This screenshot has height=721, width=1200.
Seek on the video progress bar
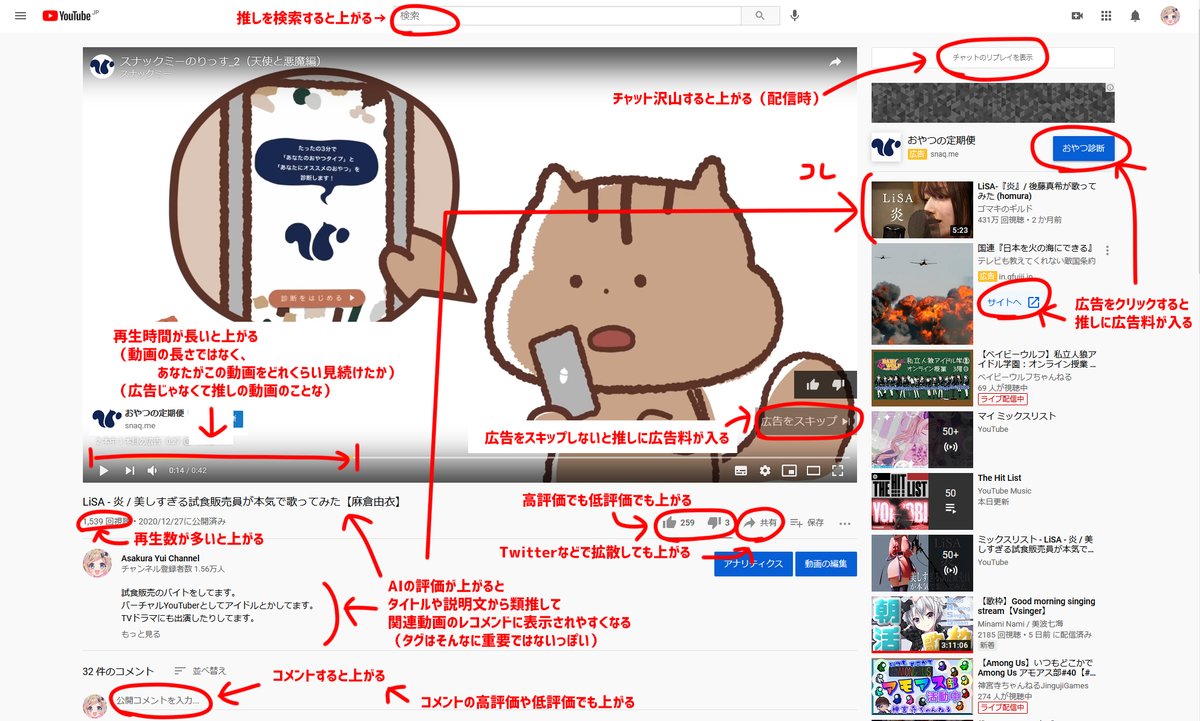tap(469, 456)
